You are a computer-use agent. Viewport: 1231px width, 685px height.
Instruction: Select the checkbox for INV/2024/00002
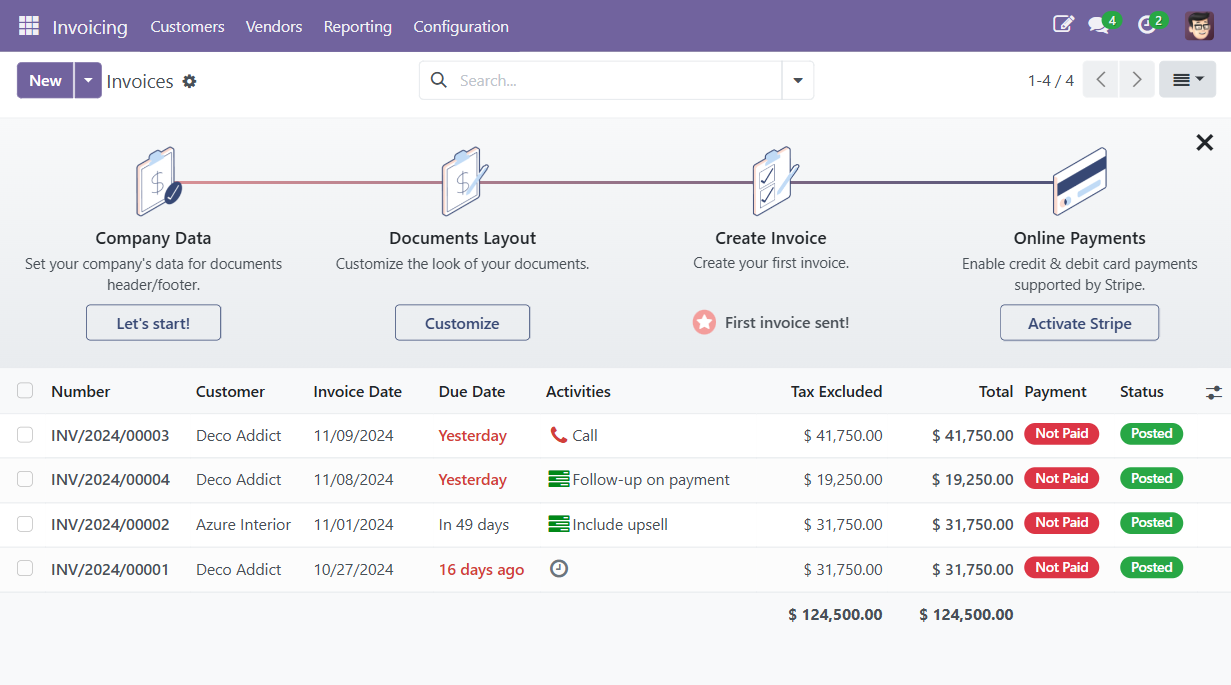(x=25, y=524)
